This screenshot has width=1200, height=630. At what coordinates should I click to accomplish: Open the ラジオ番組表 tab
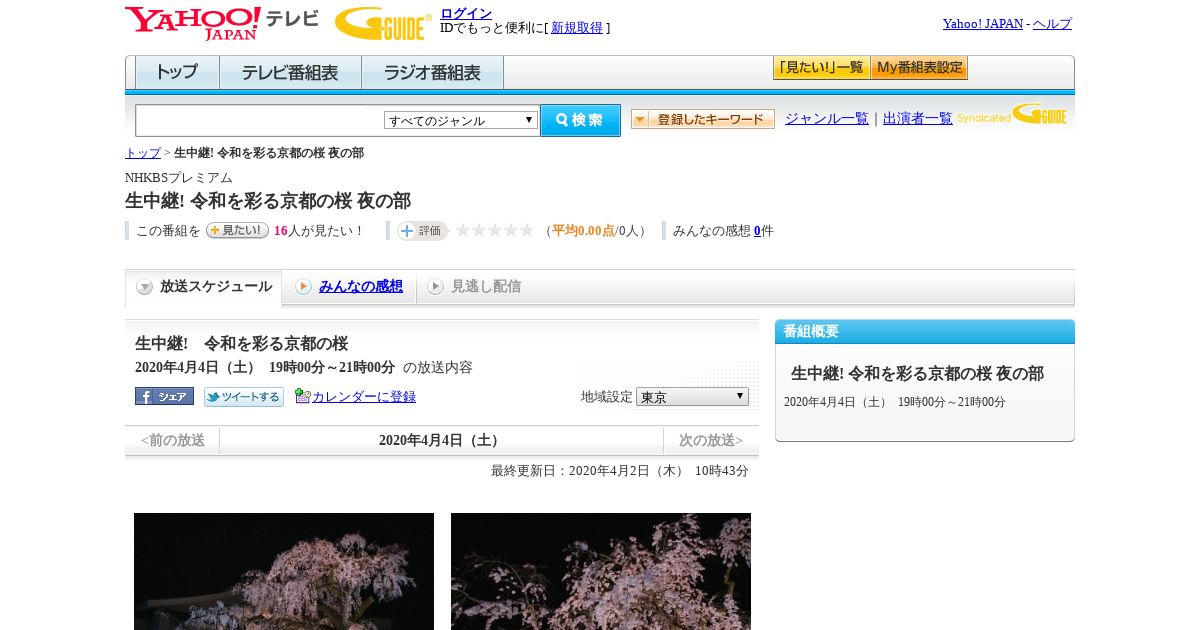pyautogui.click(x=432, y=73)
